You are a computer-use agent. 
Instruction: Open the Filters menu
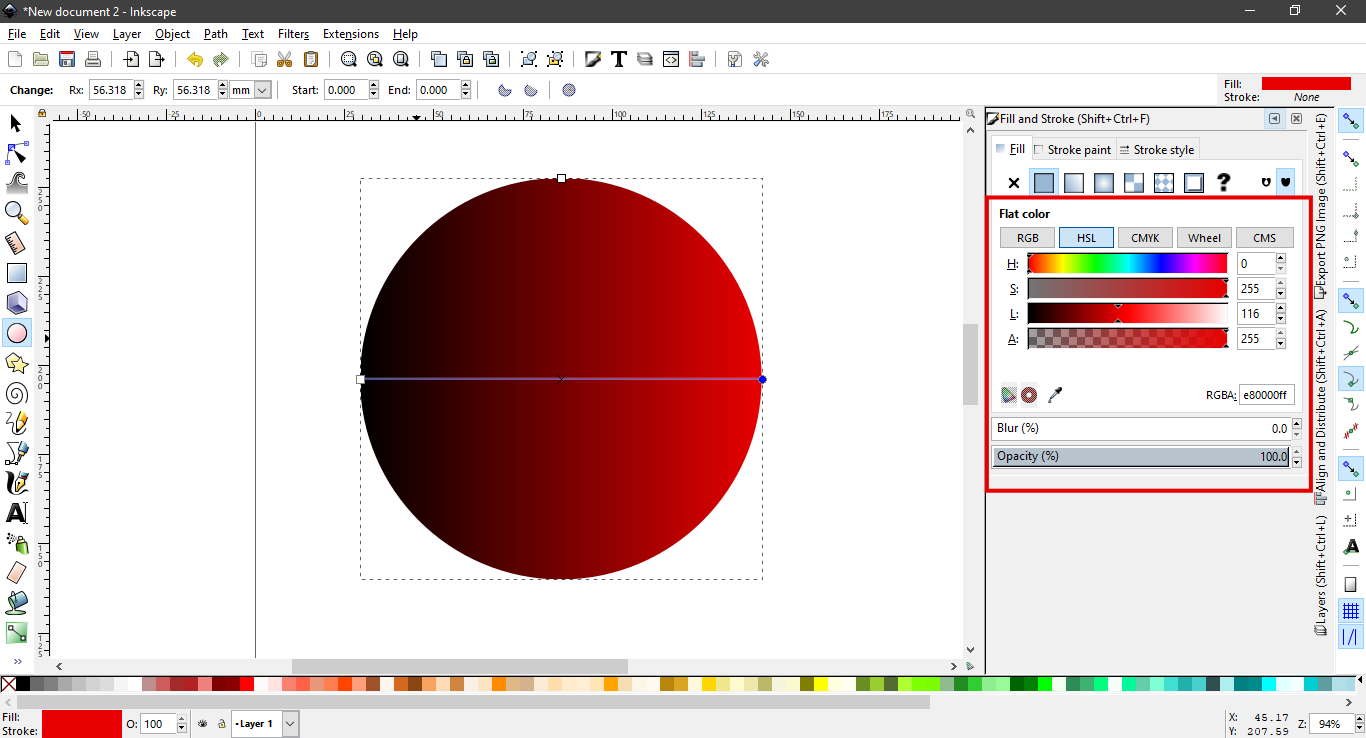point(293,33)
